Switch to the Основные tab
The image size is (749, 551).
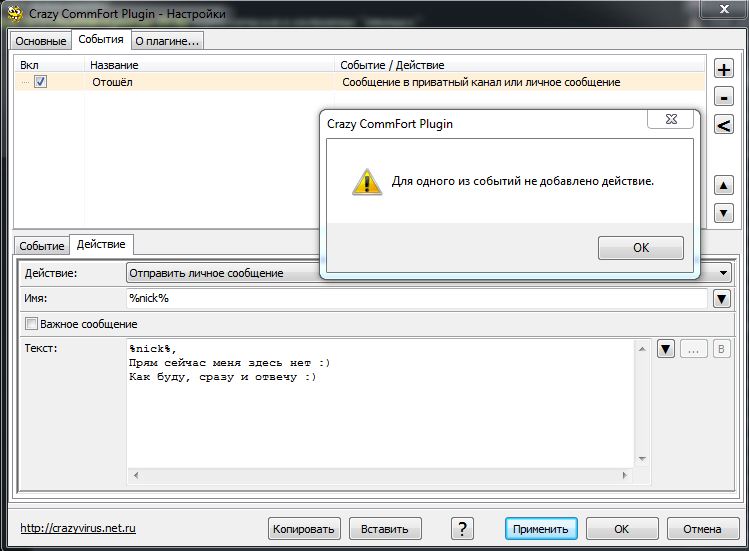(41, 41)
